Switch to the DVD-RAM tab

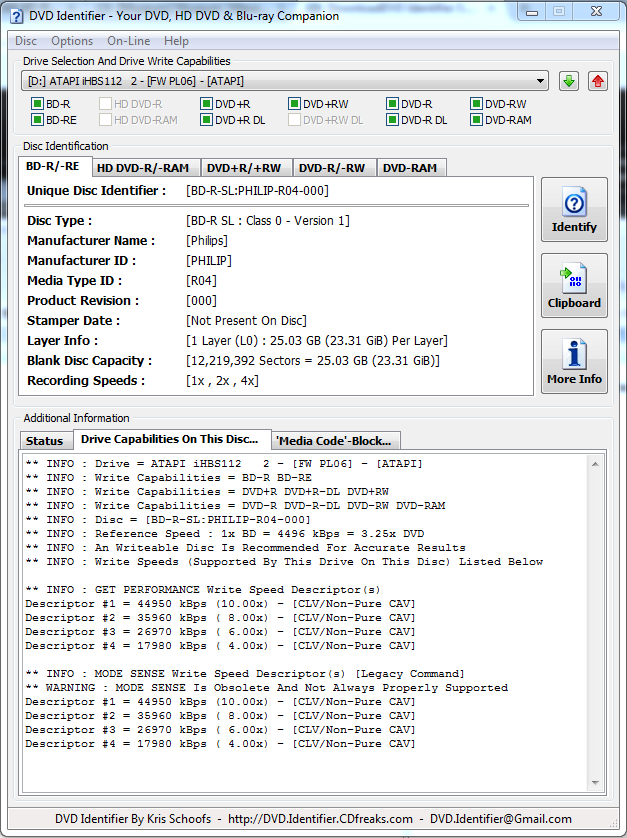click(x=410, y=168)
